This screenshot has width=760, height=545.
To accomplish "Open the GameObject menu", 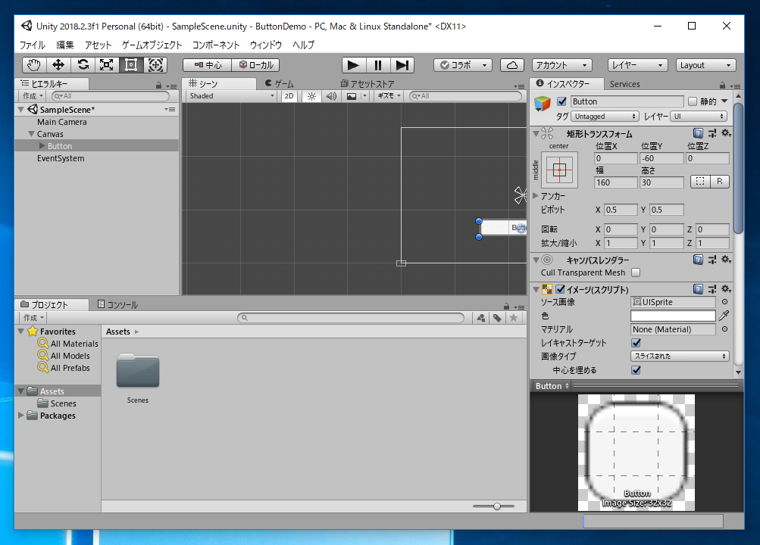I will click(152, 45).
